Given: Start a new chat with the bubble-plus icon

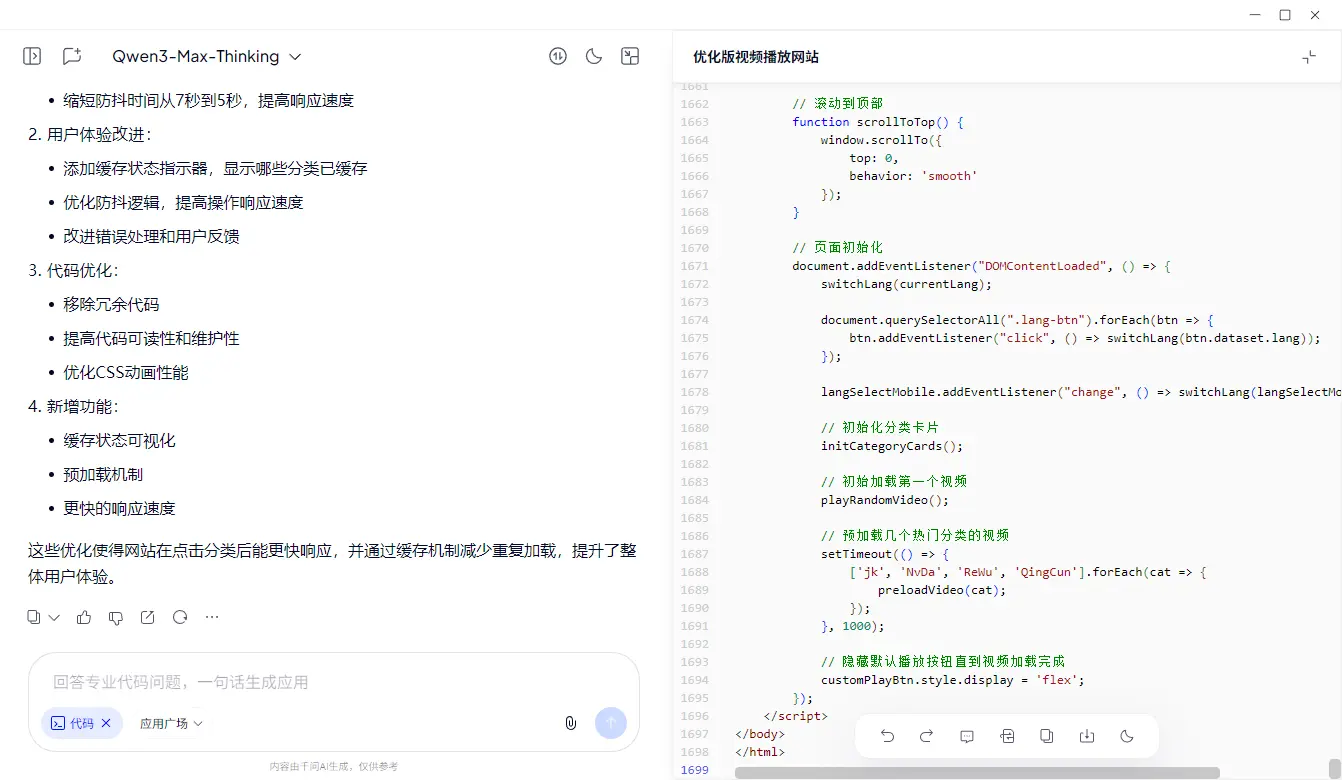Looking at the screenshot, I should coord(72,56).
